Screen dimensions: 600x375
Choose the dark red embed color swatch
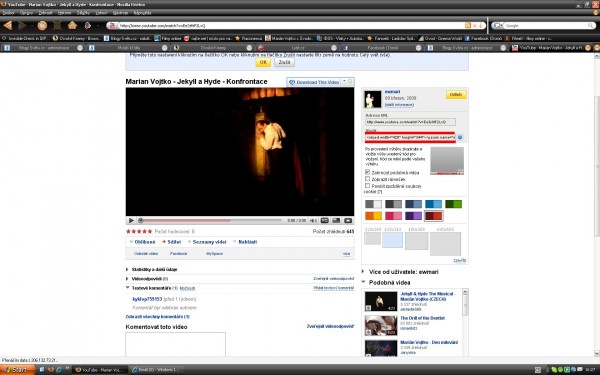(x=434, y=216)
